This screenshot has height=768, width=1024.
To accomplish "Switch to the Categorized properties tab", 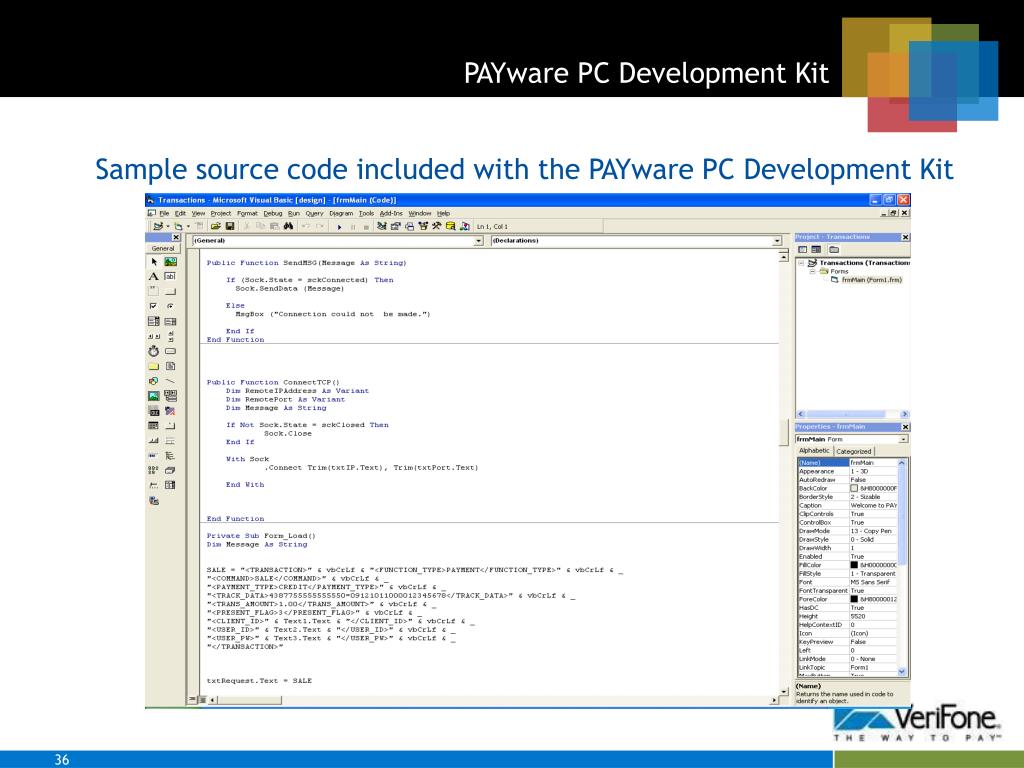I will point(854,451).
